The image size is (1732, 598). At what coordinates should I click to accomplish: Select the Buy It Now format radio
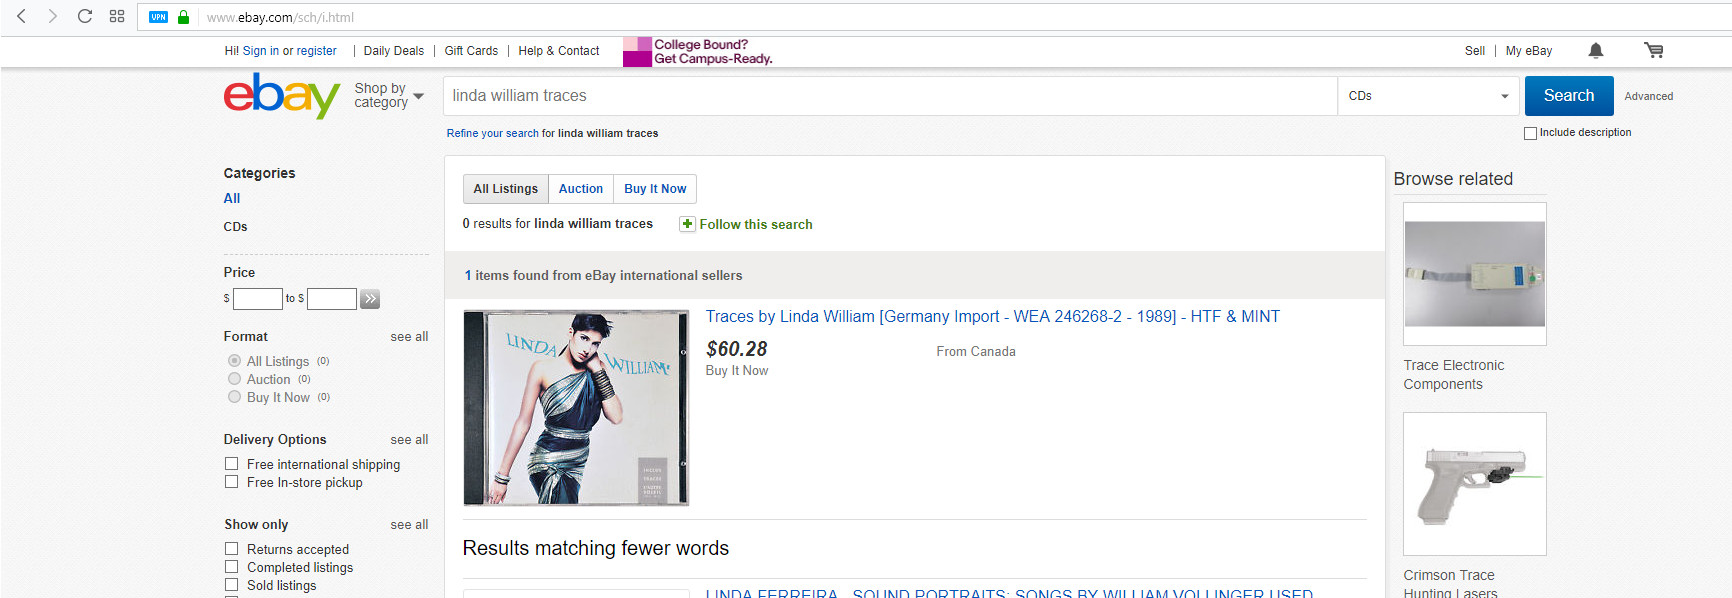[x=234, y=397]
